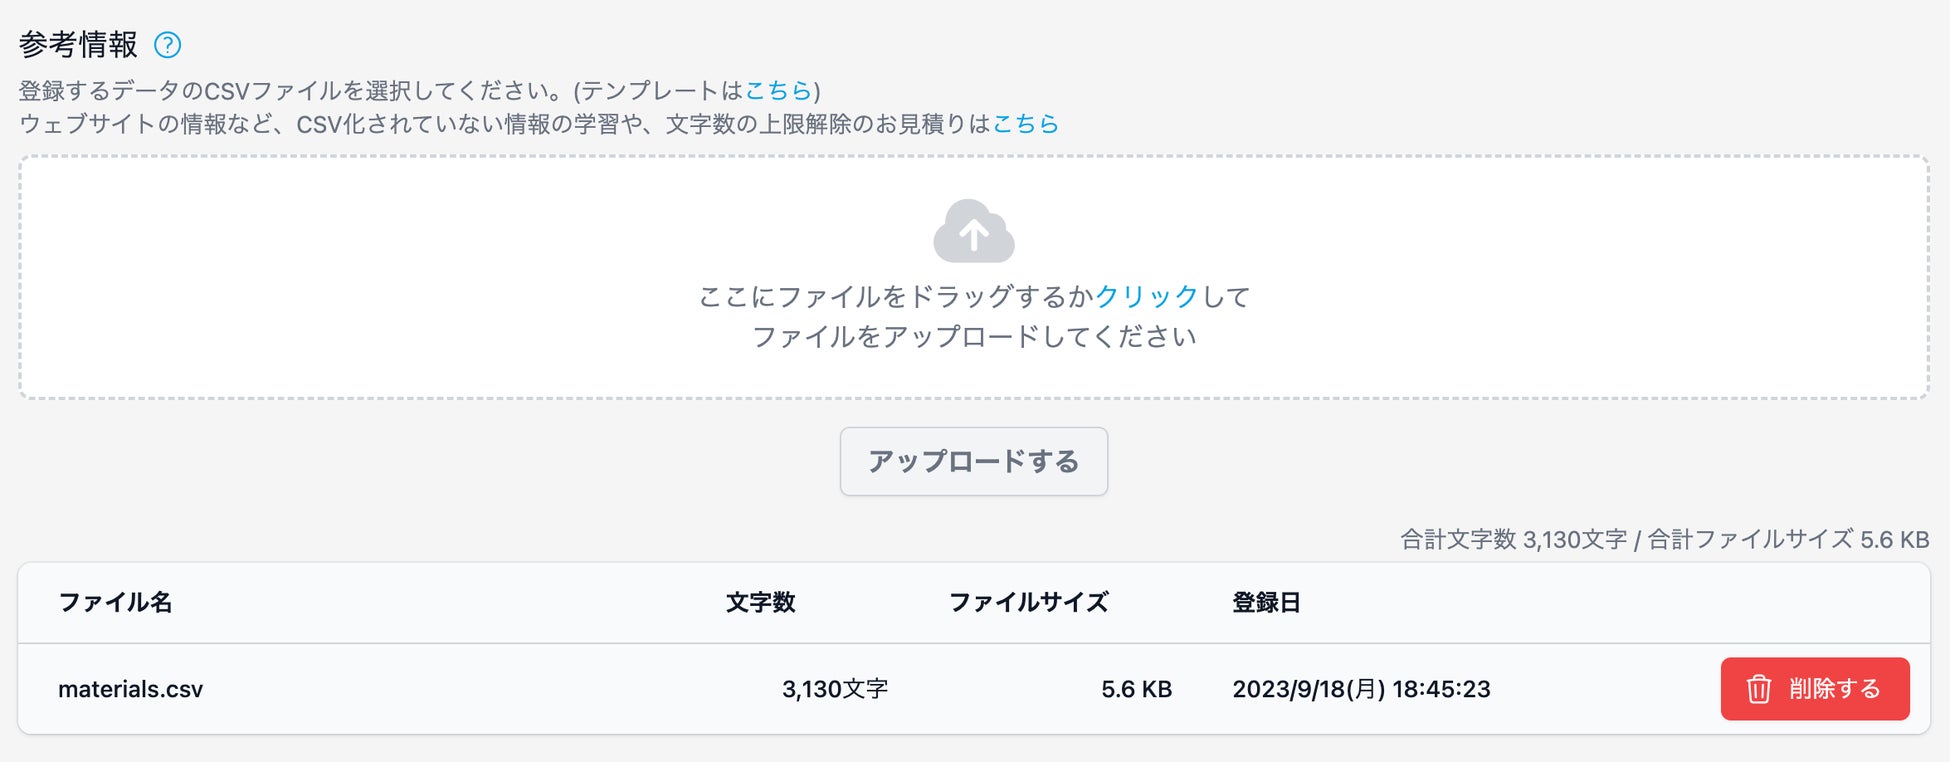This screenshot has width=1950, height=762.
Task: Click the 5.6 KB size cell in the file row
Action: 1136,689
